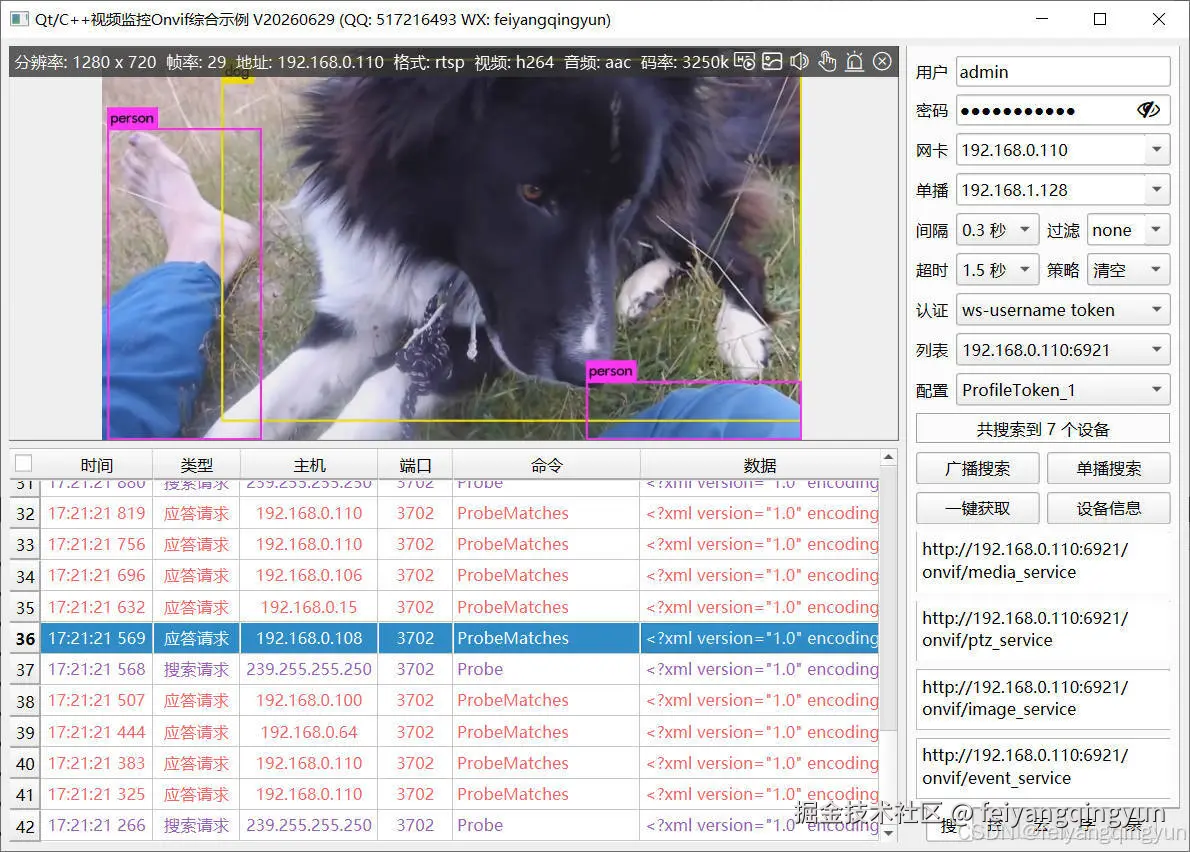Image resolution: width=1190 pixels, height=852 pixels.
Task: Click time cell 17:21:21 568
Action: (96, 669)
